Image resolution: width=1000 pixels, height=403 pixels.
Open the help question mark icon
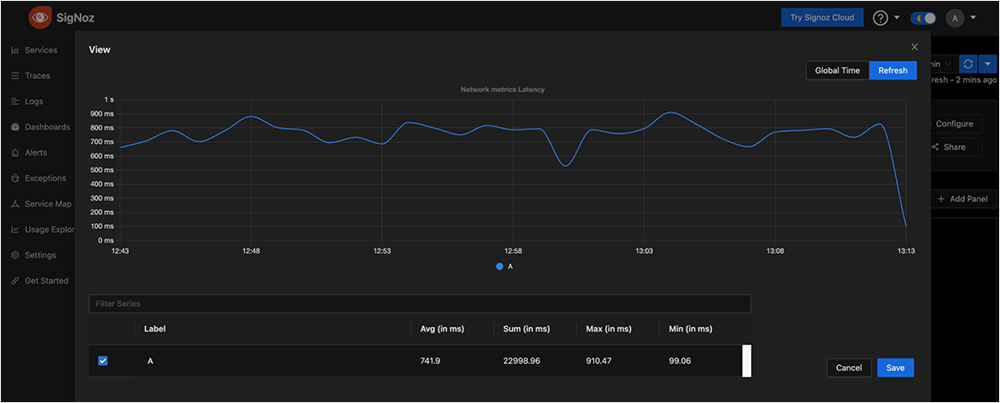880,18
